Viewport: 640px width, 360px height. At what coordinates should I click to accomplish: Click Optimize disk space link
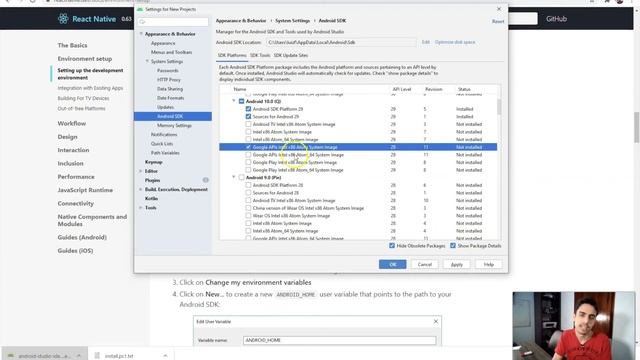pos(455,42)
